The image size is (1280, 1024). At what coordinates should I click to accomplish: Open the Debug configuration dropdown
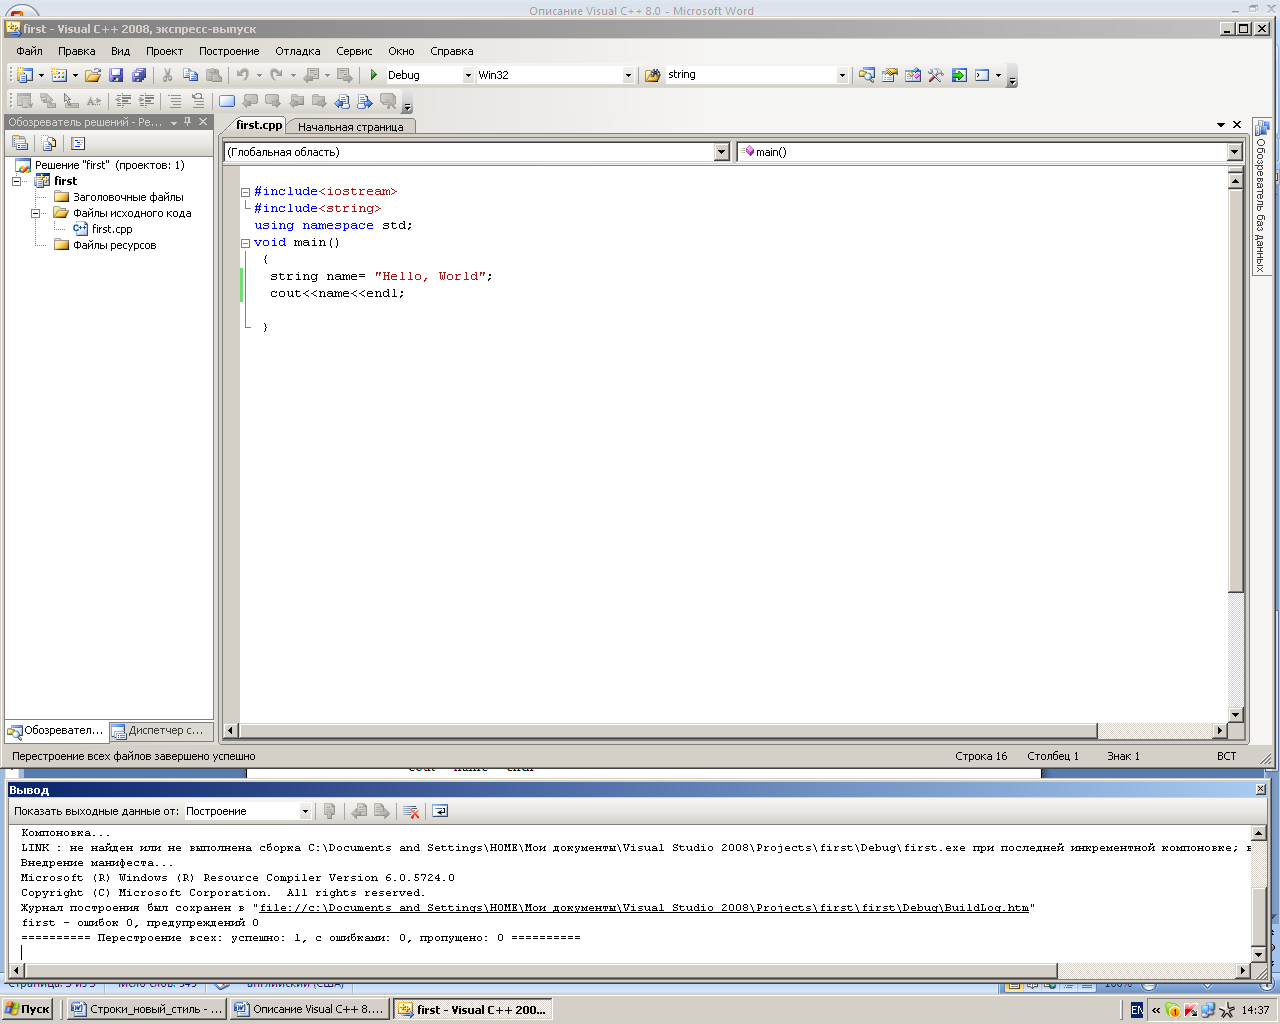tap(467, 75)
